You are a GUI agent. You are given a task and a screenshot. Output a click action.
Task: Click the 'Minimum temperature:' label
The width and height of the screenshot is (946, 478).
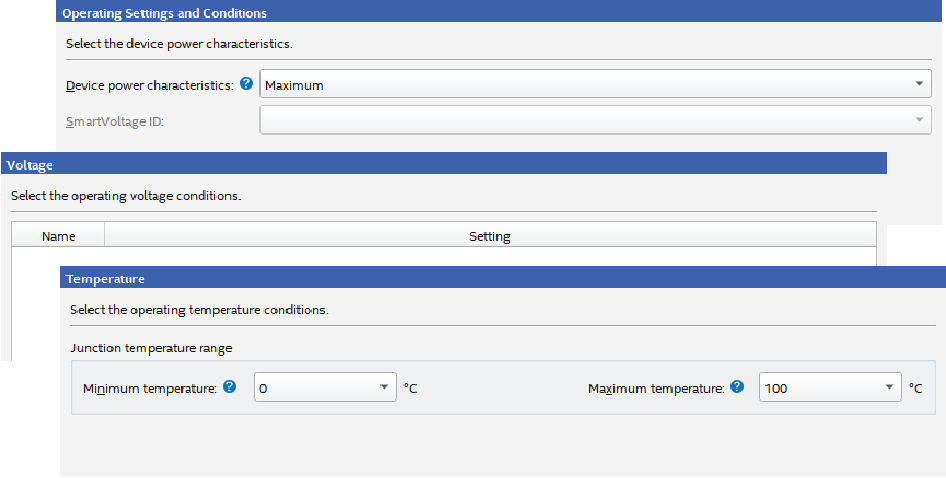[150, 388]
